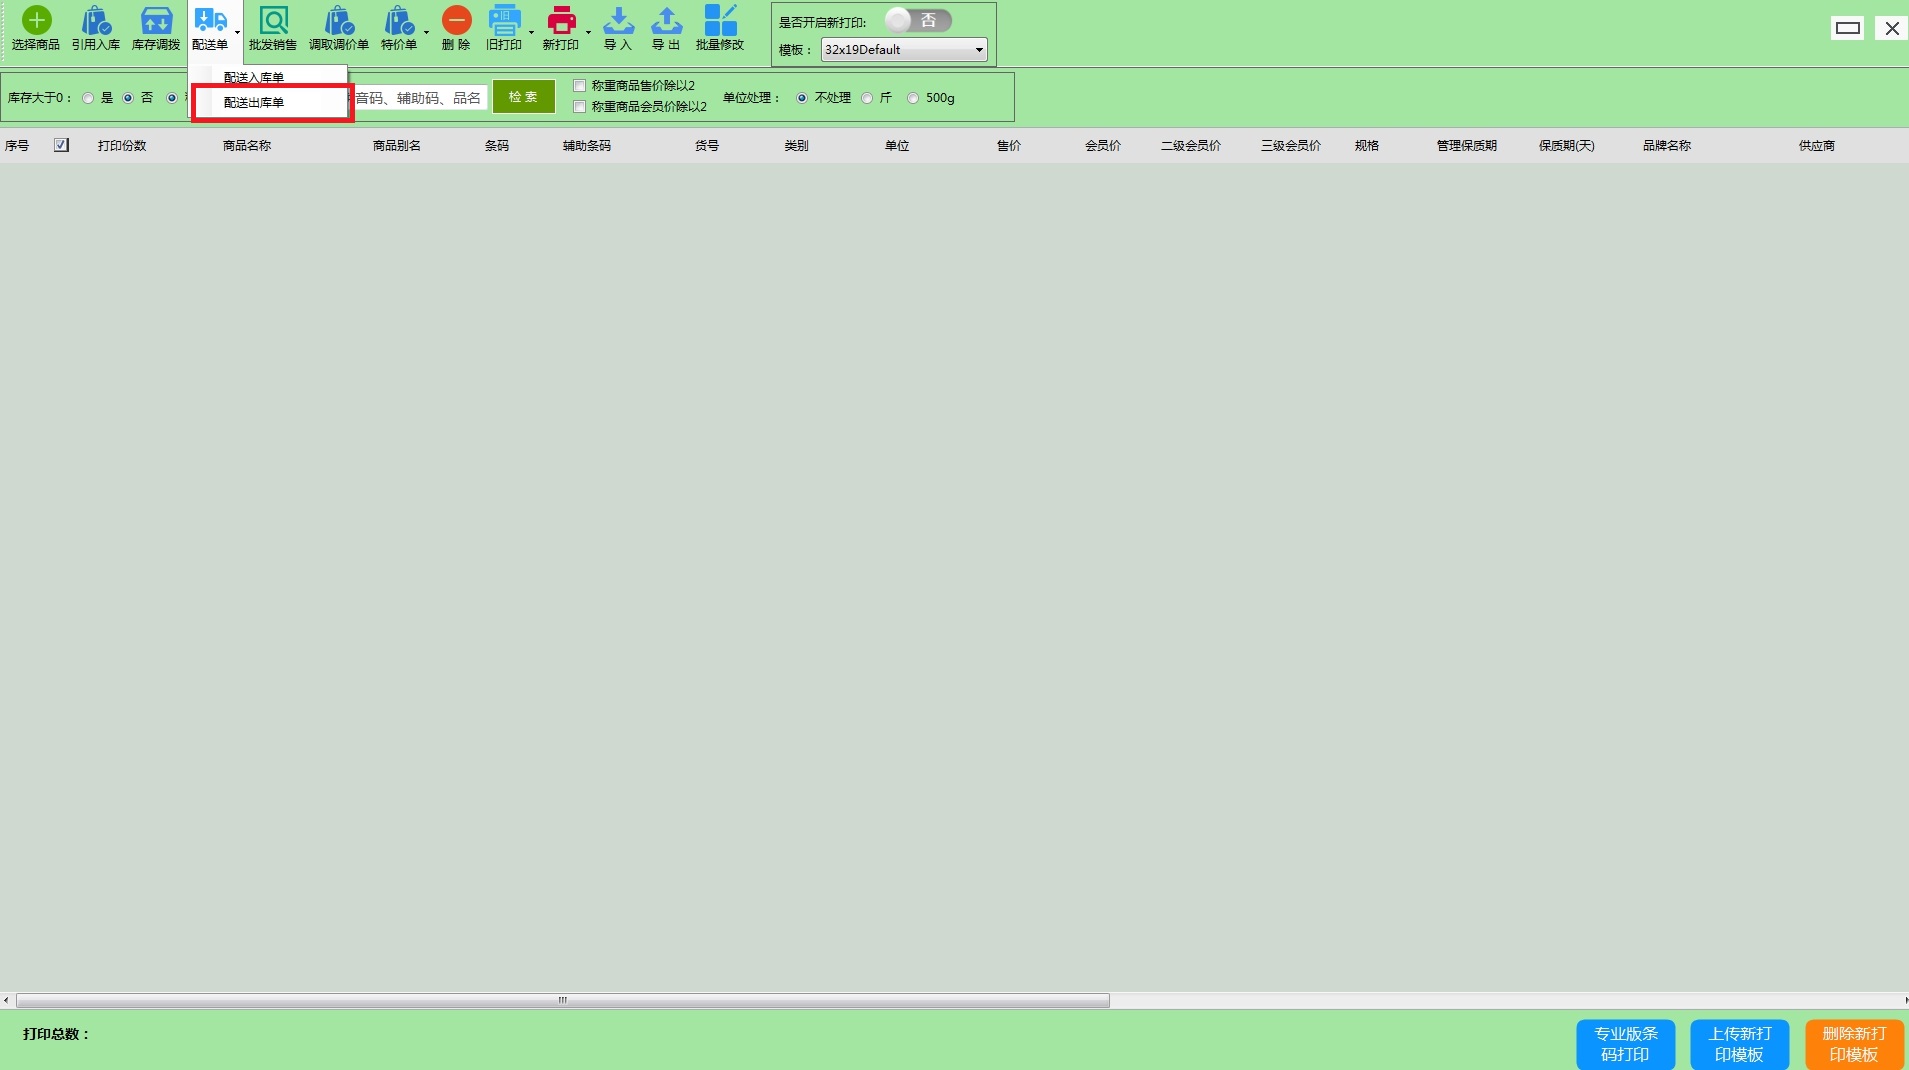
Task: Click the red 删除 icon
Action: click(456, 21)
